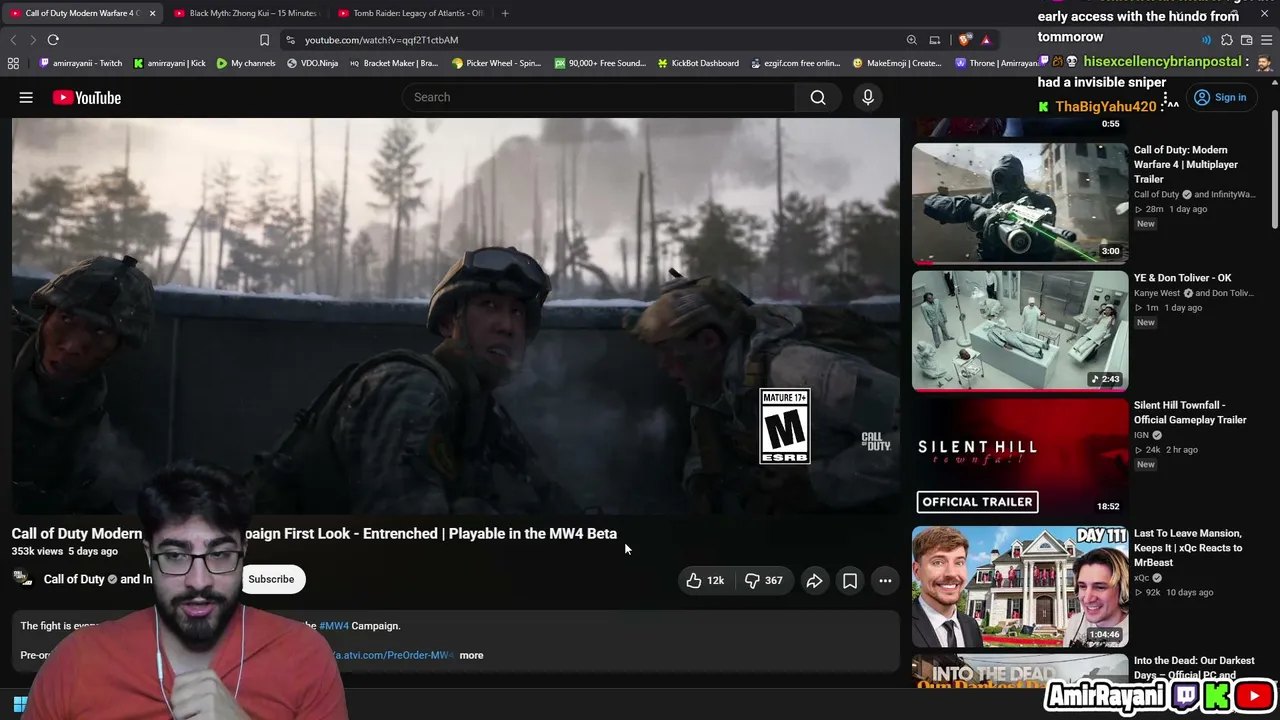This screenshot has height=720, width=1280.
Task: Open the Brave Shields lion icon
Action: coord(964,40)
